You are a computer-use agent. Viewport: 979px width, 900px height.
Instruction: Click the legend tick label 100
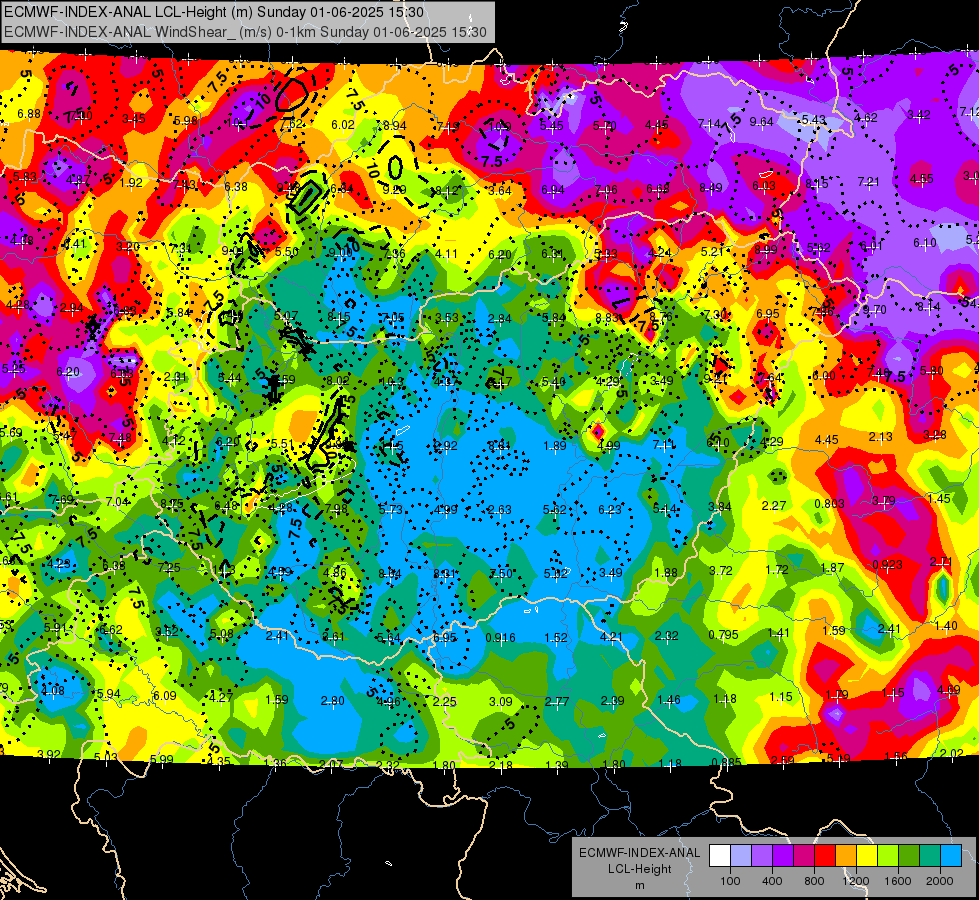pos(730,881)
